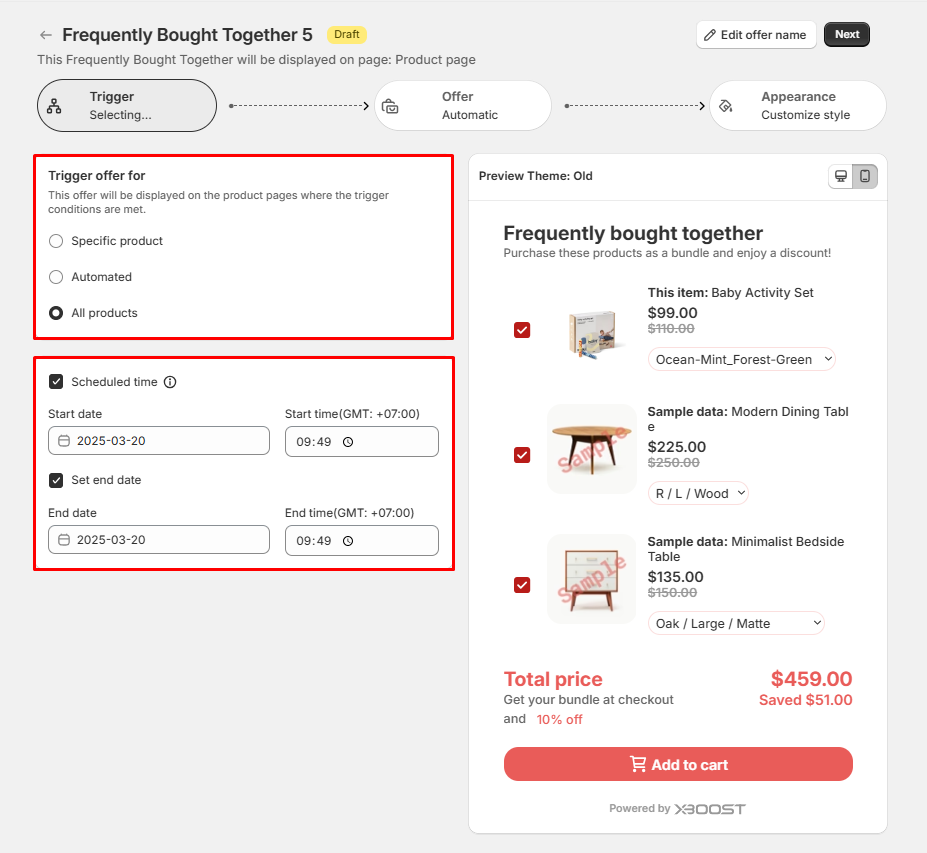This screenshot has height=853, width=927.
Task: Go to the Offer step
Action: [x=463, y=105]
